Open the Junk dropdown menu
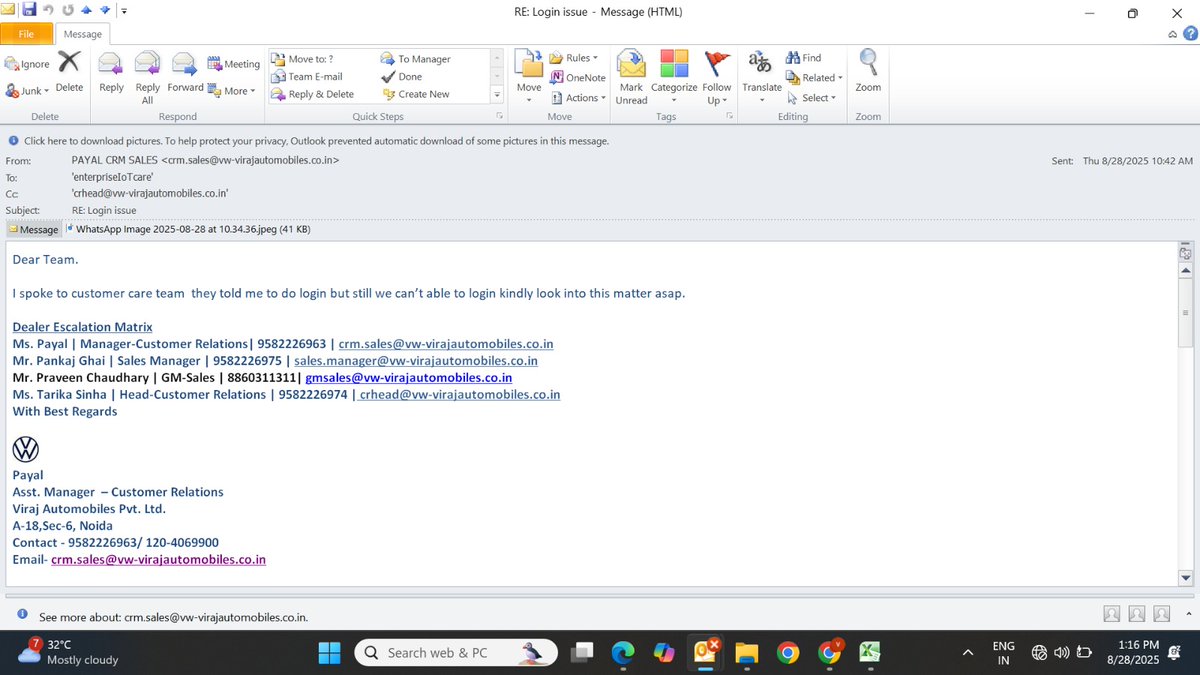 (x=27, y=90)
